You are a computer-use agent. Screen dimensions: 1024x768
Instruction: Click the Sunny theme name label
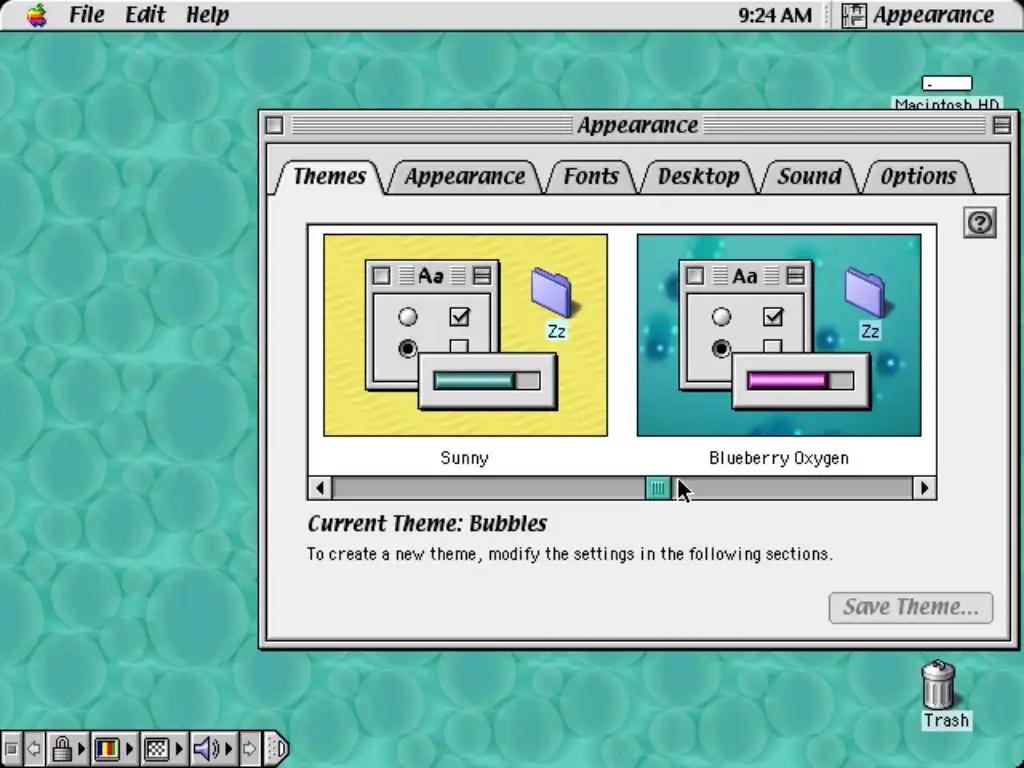pos(464,458)
